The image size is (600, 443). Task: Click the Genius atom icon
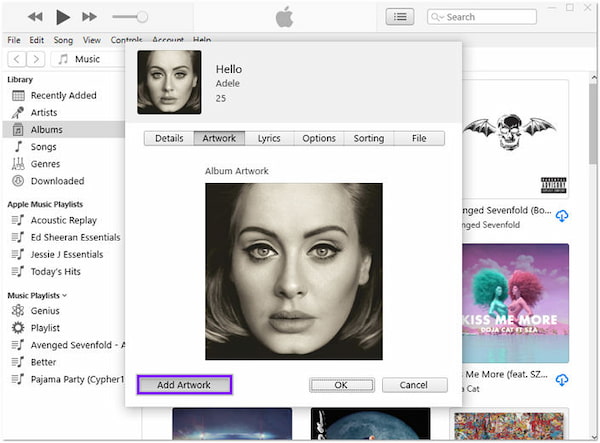pyautogui.click(x=18, y=311)
